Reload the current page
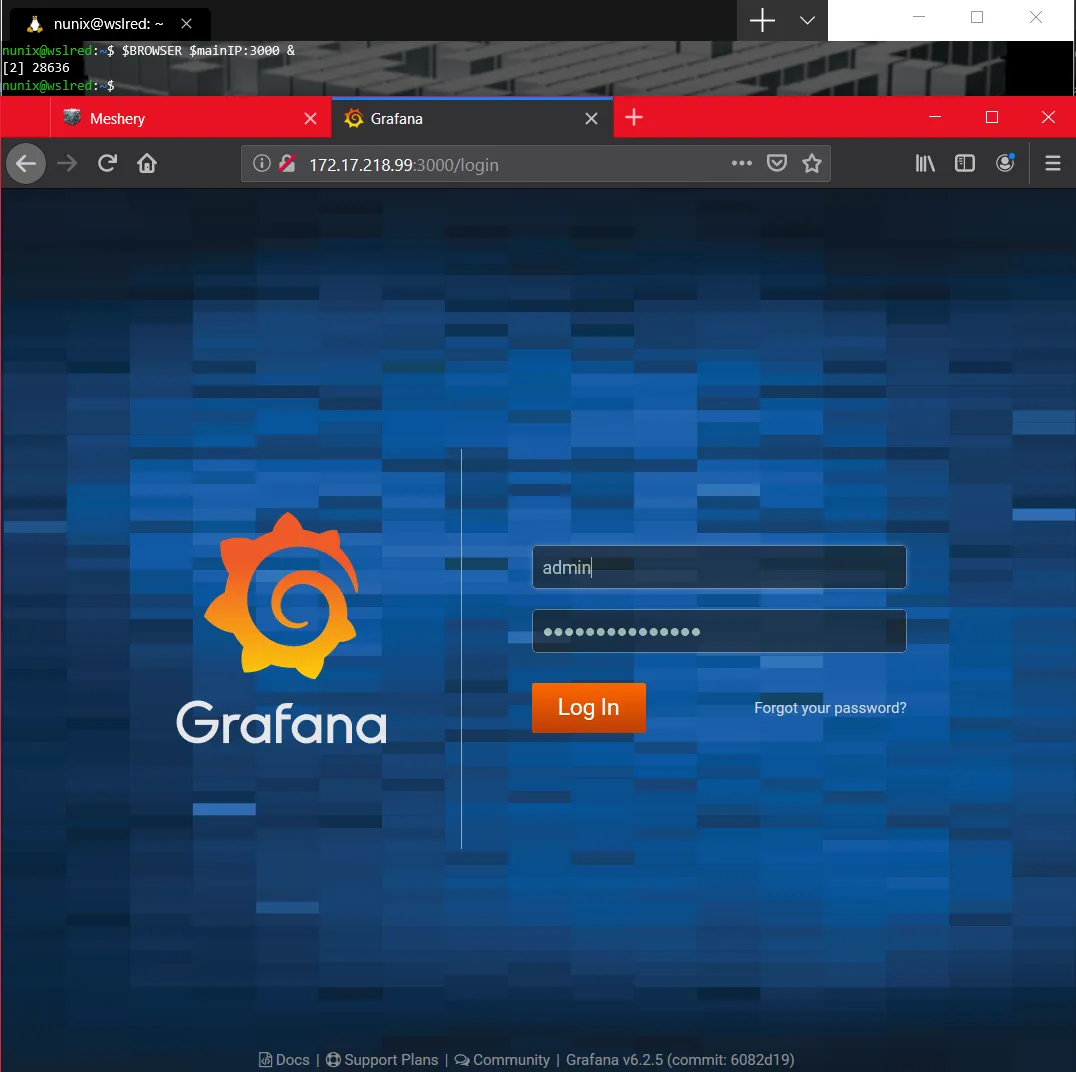 pyautogui.click(x=107, y=163)
